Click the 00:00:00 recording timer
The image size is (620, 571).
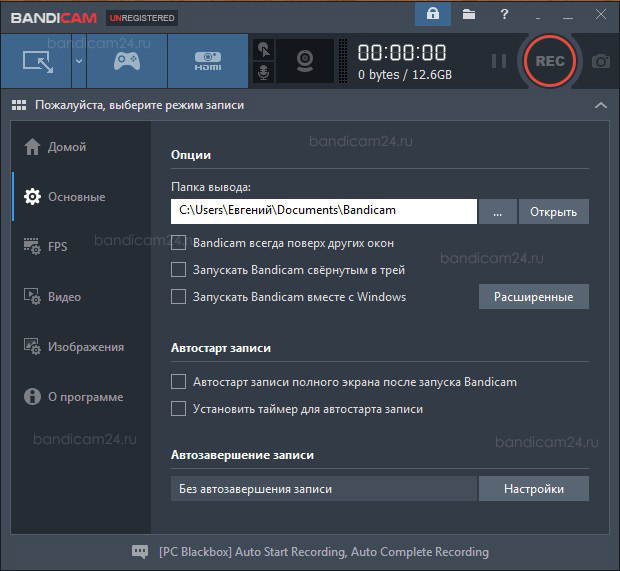pyautogui.click(x=402, y=53)
